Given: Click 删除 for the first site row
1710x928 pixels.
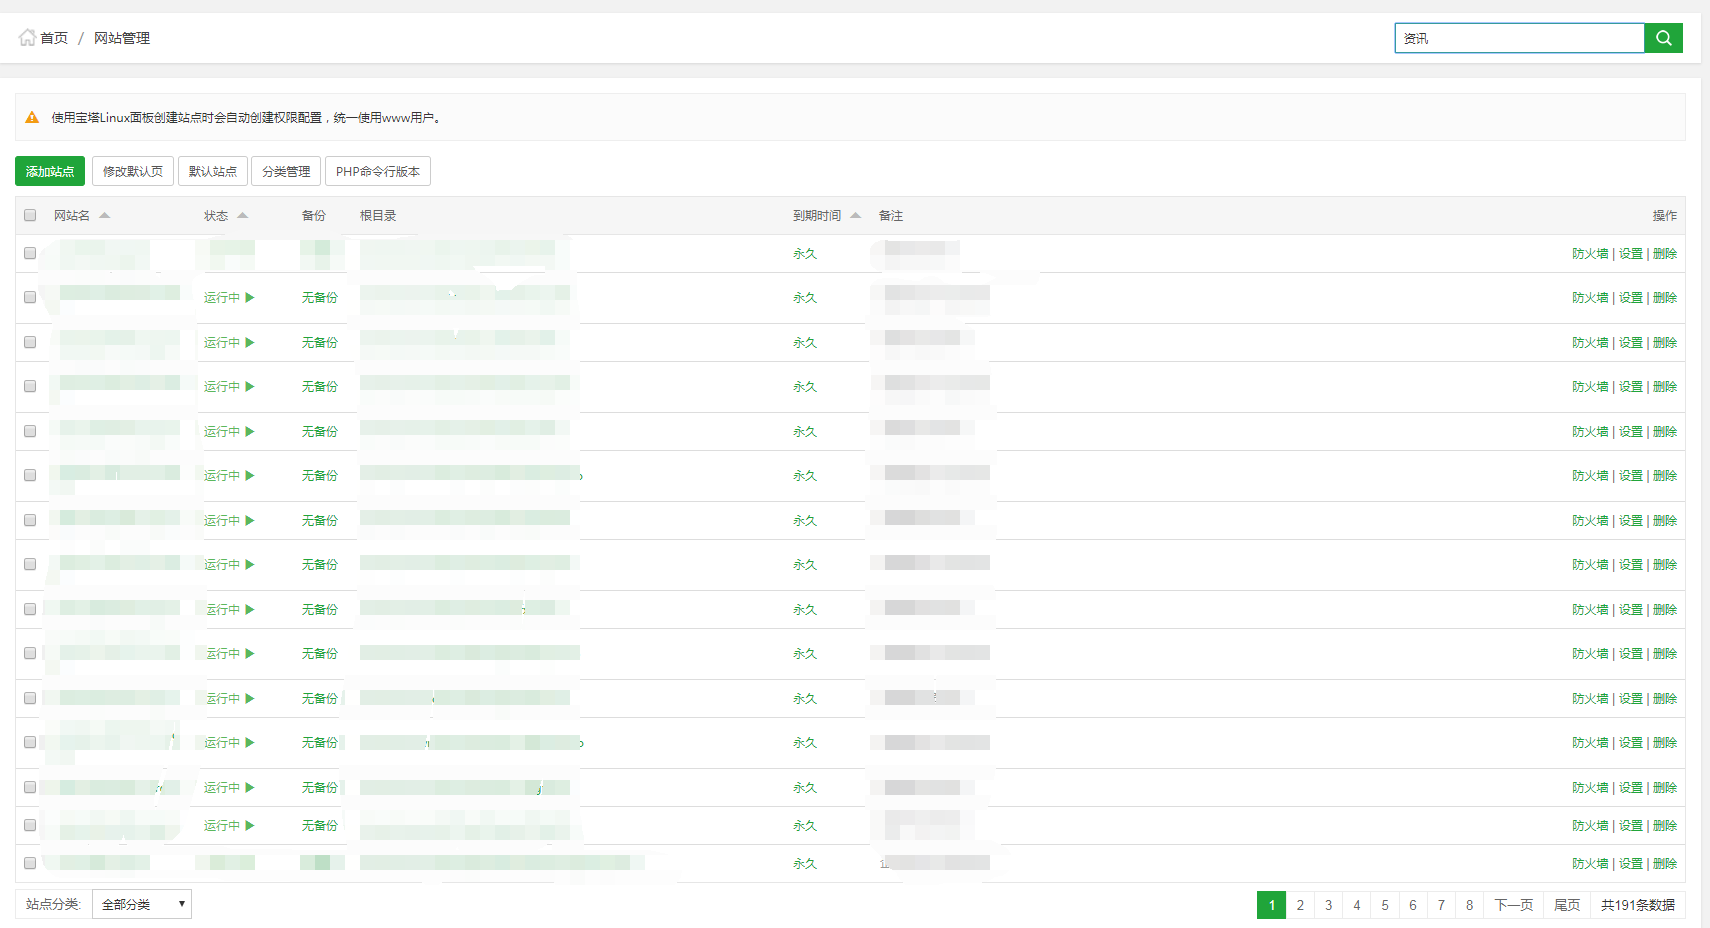Looking at the screenshot, I should (x=1665, y=254).
